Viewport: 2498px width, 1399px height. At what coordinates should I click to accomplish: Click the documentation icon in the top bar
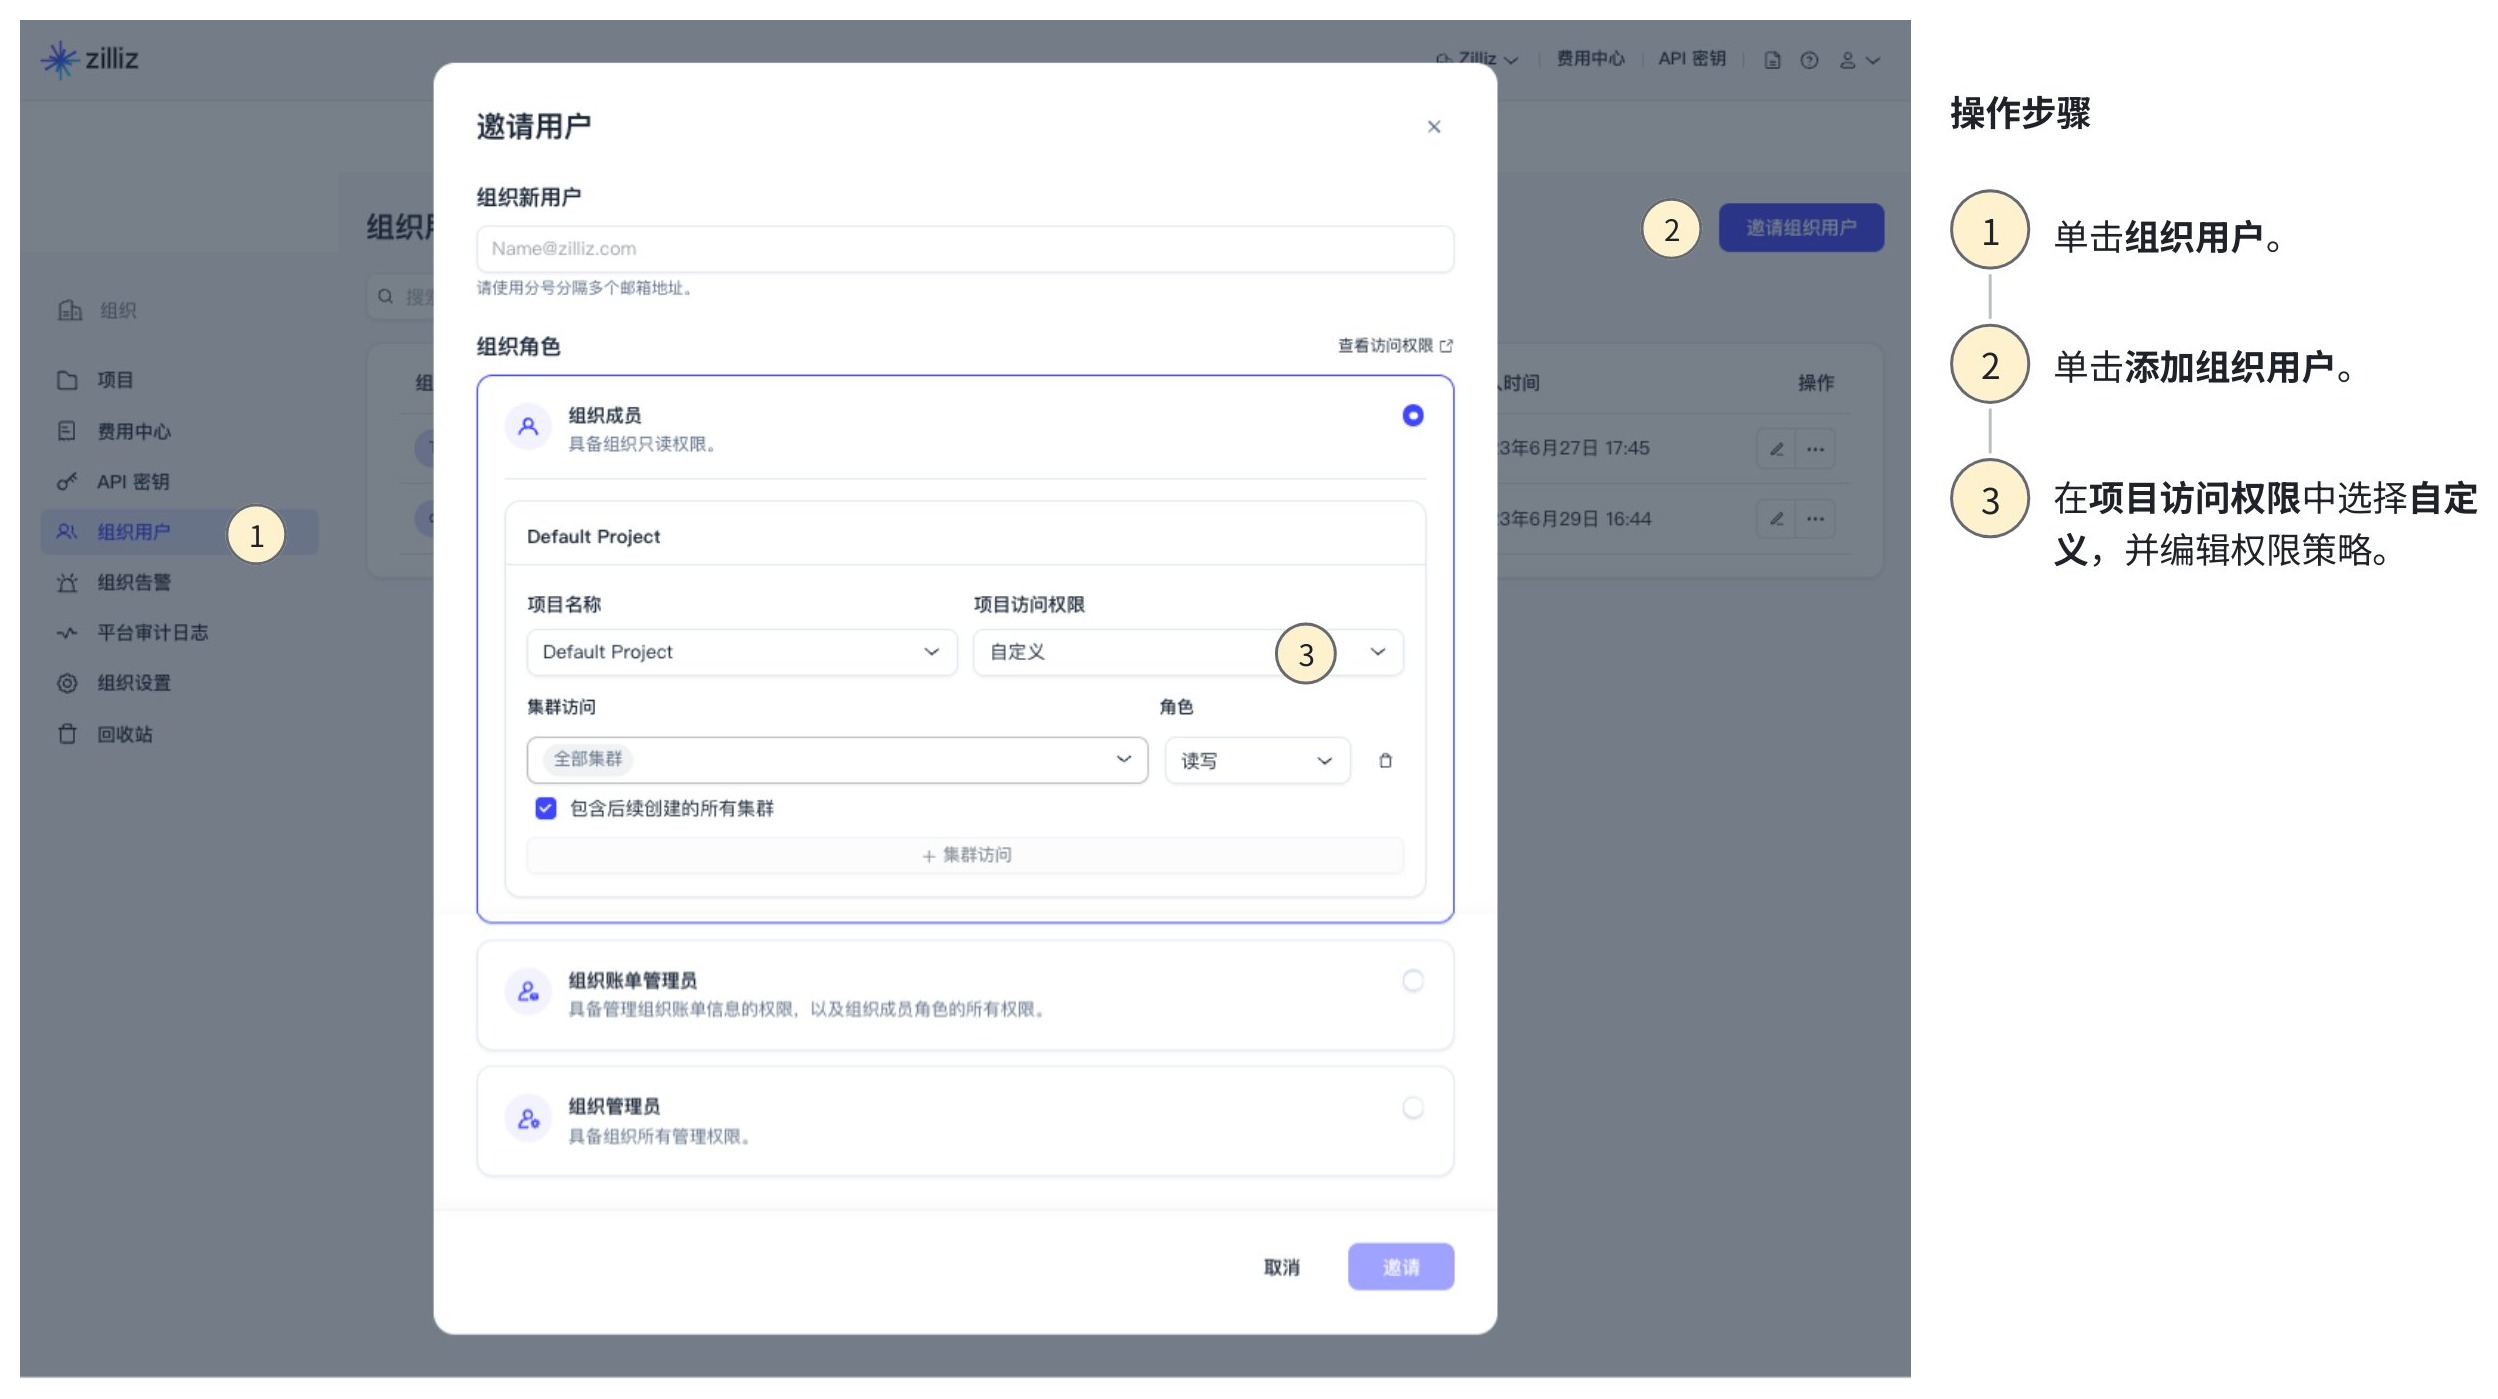click(1772, 60)
